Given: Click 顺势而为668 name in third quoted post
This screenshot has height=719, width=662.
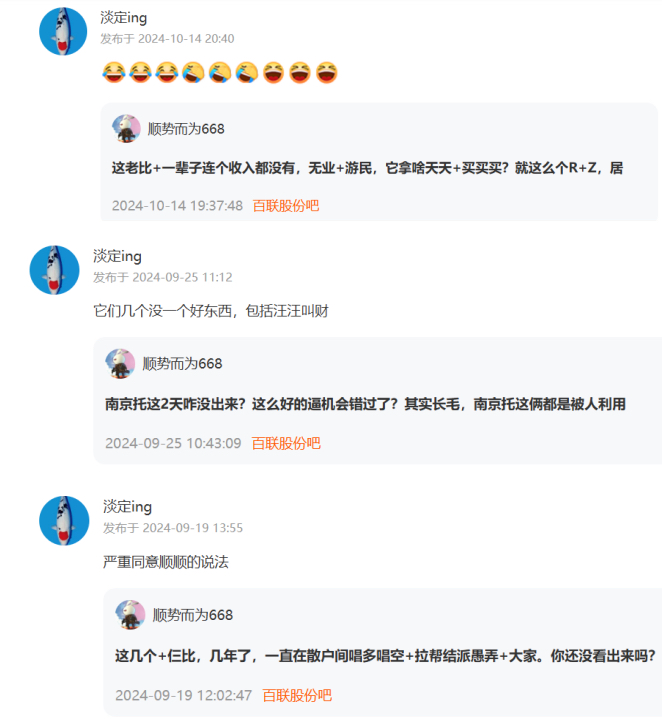Looking at the screenshot, I should [193, 614].
